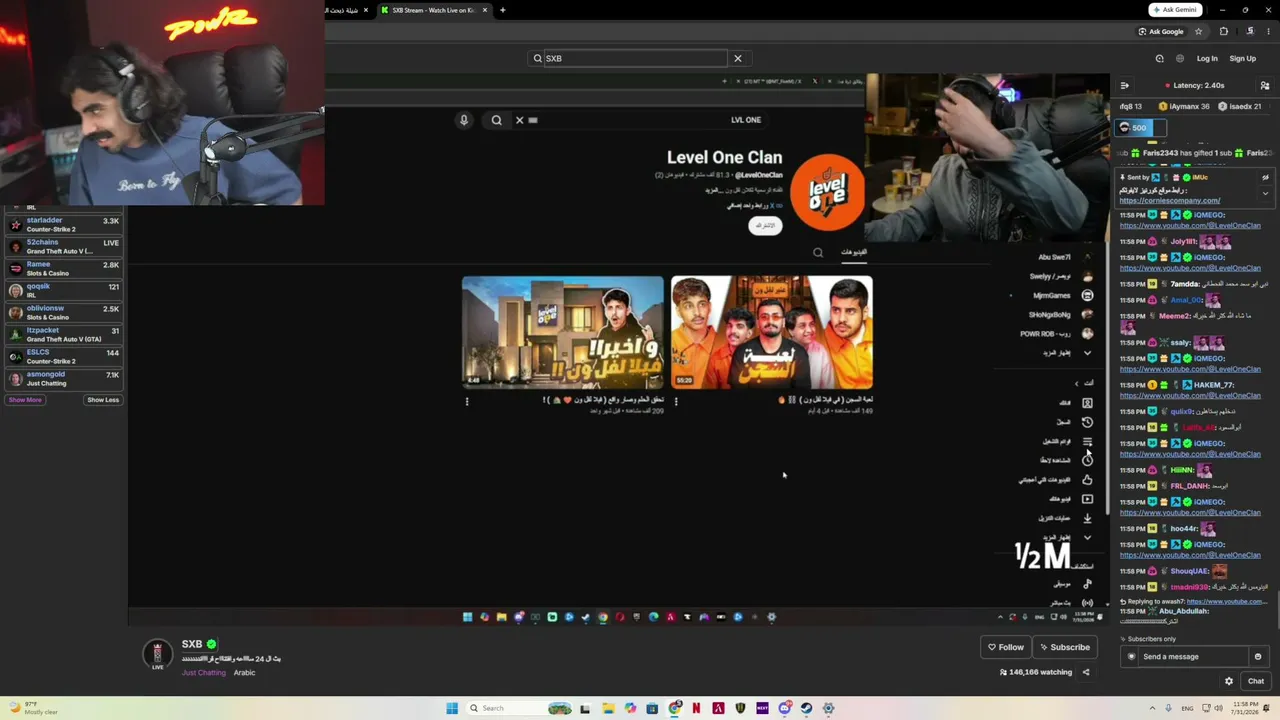Open the chat users list icon
This screenshot has width=1280, height=720.
tap(1265, 85)
